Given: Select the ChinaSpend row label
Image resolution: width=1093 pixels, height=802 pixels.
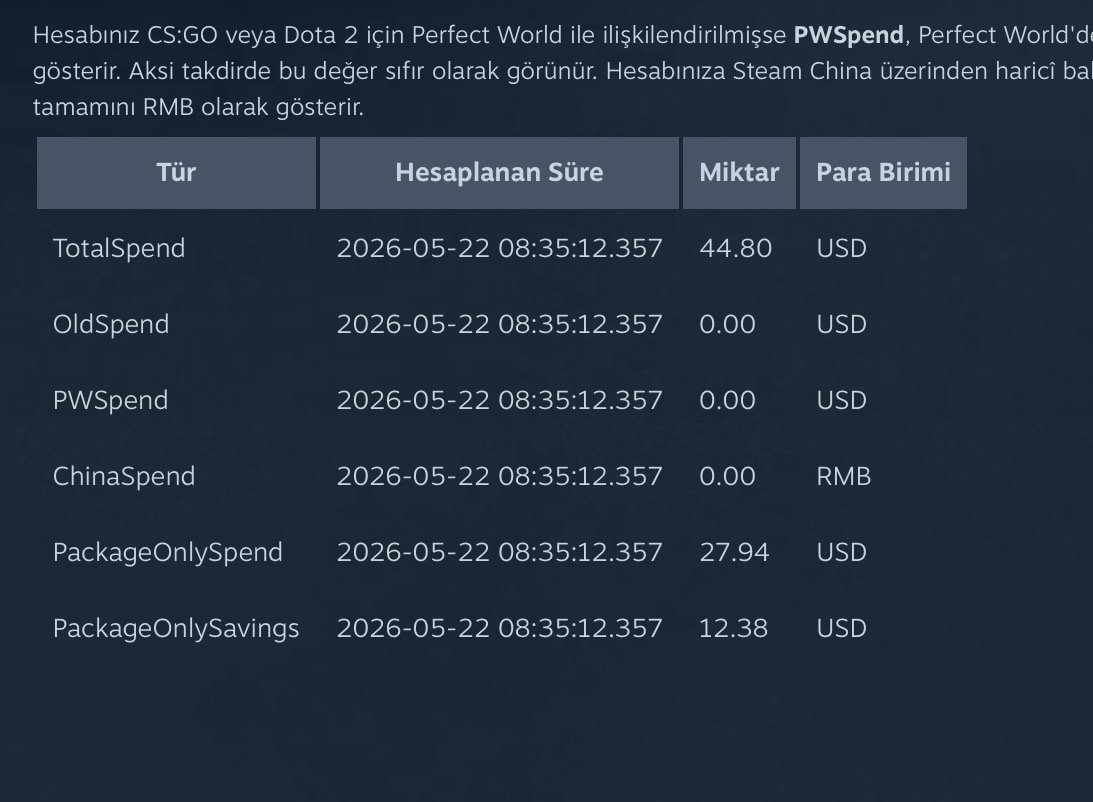Looking at the screenshot, I should (124, 477).
